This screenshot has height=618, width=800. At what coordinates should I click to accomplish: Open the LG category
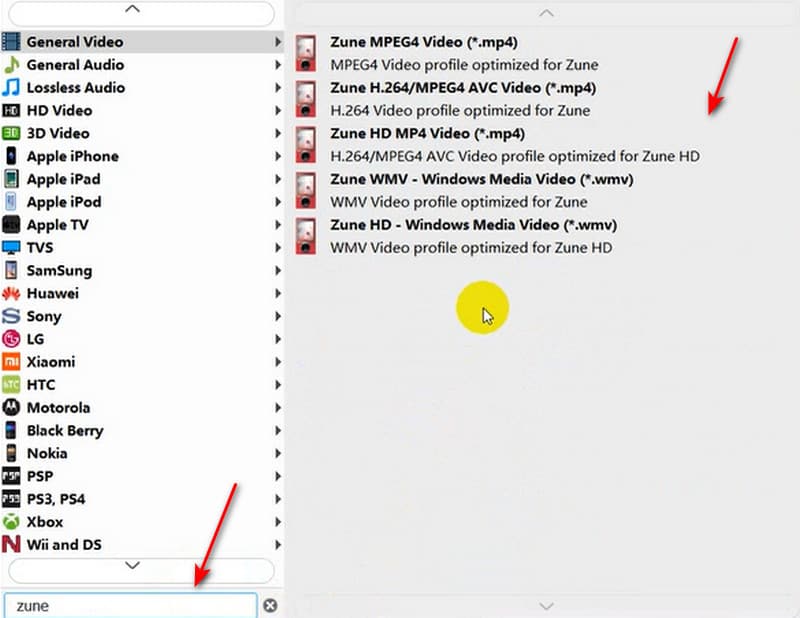(x=142, y=339)
